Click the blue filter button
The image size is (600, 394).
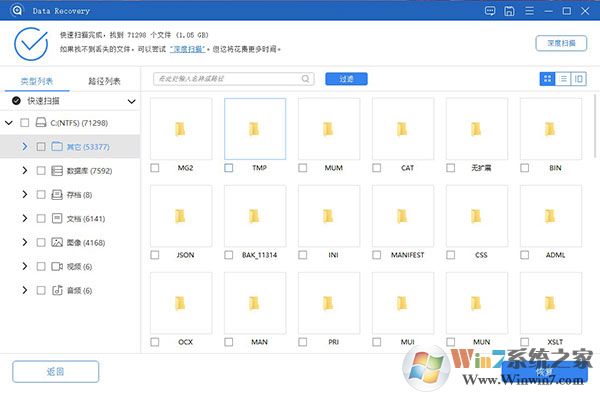346,79
